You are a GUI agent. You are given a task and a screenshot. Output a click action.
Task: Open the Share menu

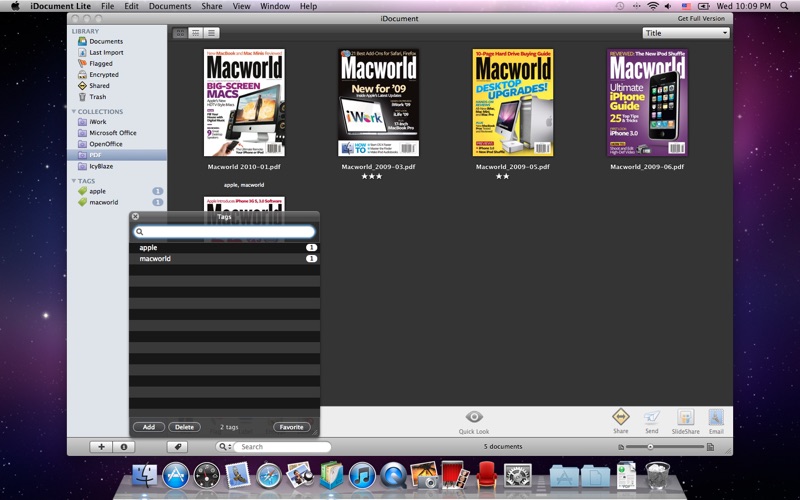[x=211, y=6]
